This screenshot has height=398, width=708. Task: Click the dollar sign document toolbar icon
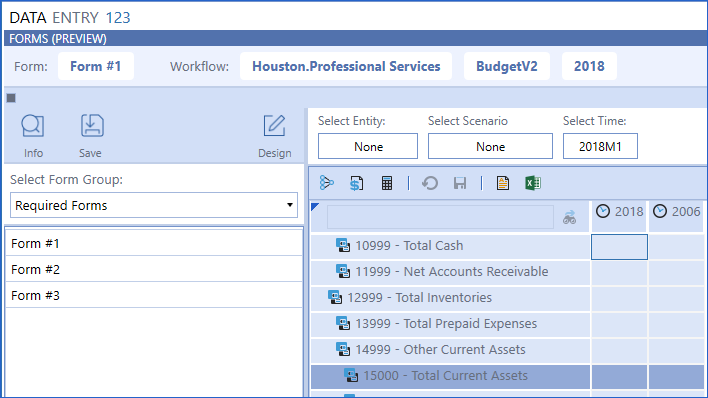(x=356, y=183)
